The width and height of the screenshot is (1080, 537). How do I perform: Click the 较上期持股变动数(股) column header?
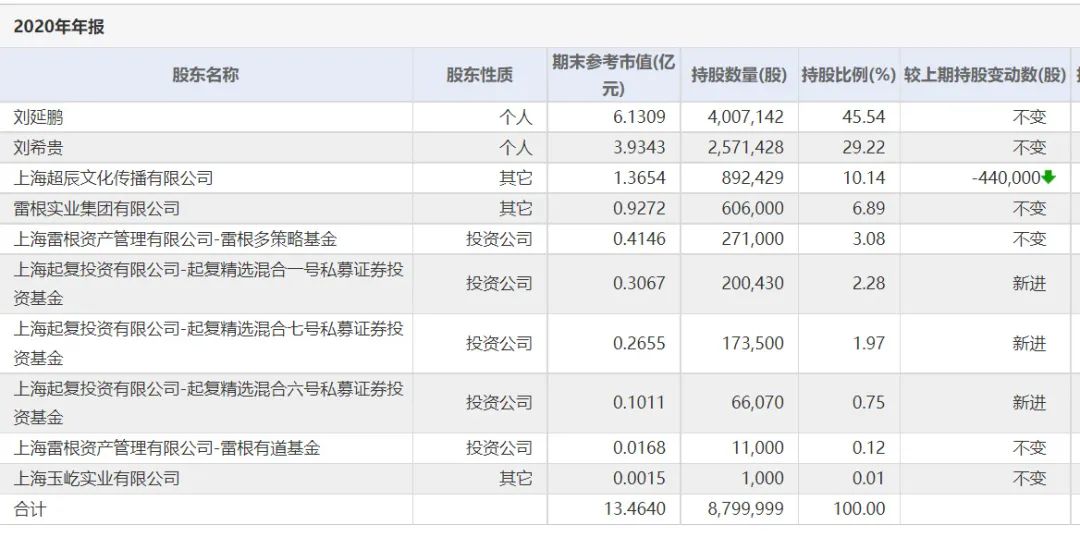pos(985,75)
